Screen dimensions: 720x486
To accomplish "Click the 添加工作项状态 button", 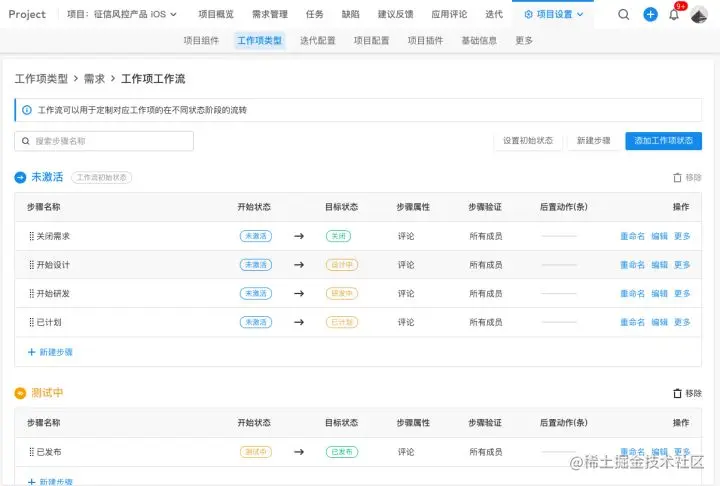I will (663, 141).
